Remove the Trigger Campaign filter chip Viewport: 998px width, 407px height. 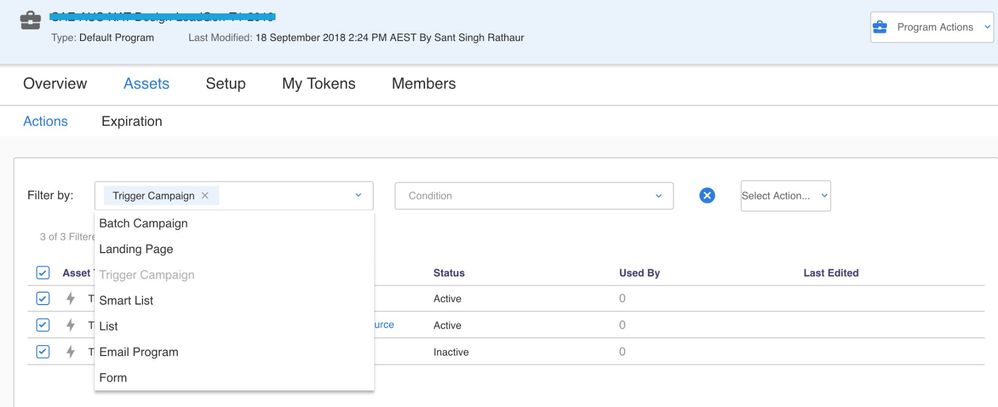tap(205, 196)
